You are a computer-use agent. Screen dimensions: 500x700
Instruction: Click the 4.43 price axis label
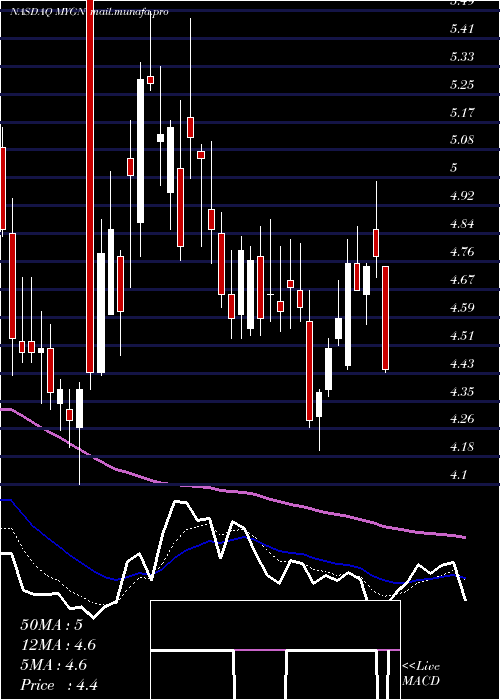pyautogui.click(x=462, y=364)
